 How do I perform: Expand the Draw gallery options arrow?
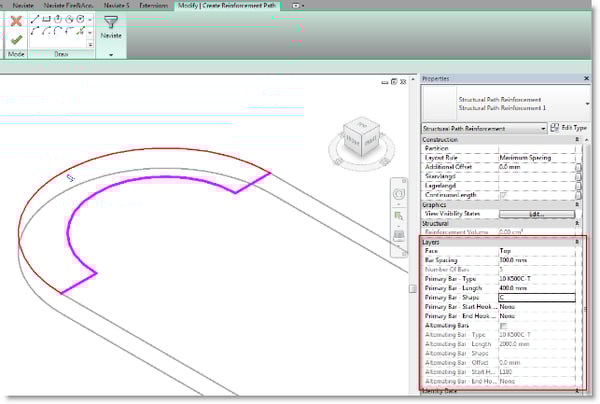(90, 45)
